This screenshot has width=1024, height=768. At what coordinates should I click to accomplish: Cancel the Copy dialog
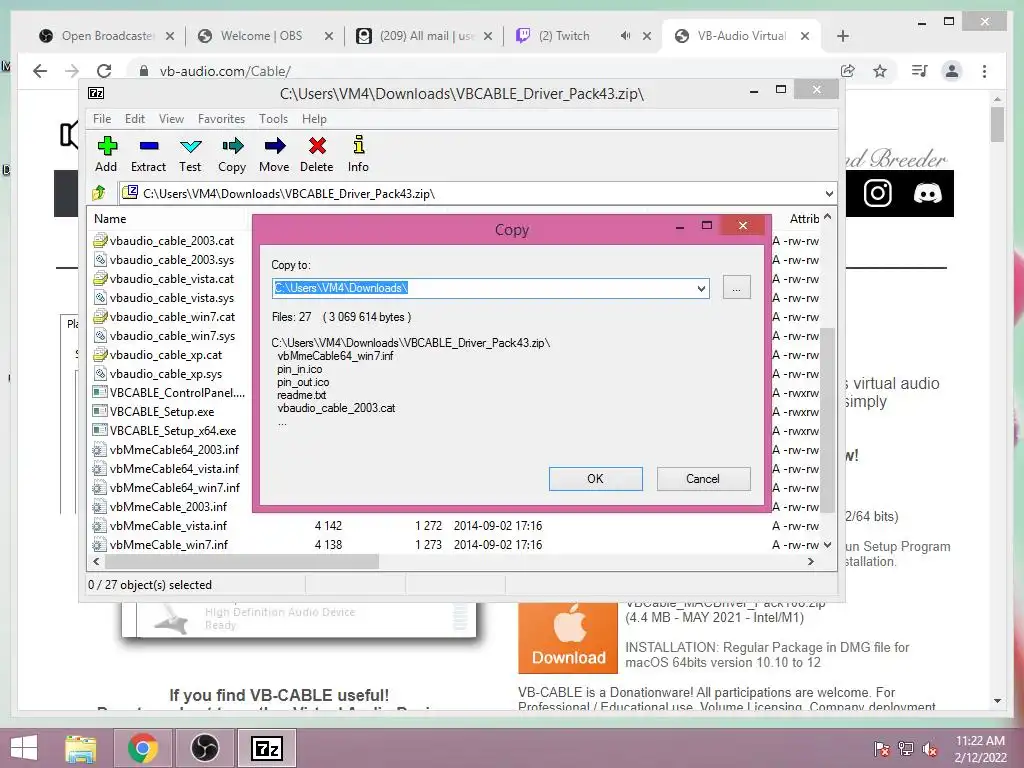tap(703, 479)
